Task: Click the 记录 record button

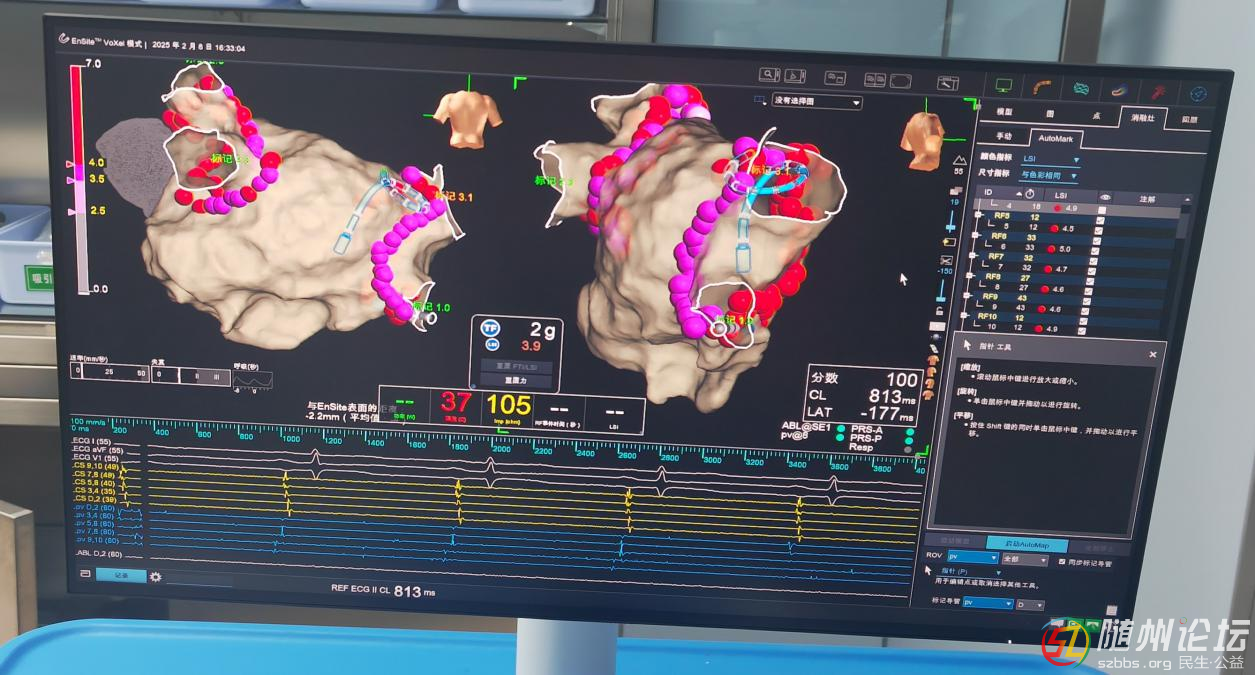Action: pyautogui.click(x=121, y=575)
